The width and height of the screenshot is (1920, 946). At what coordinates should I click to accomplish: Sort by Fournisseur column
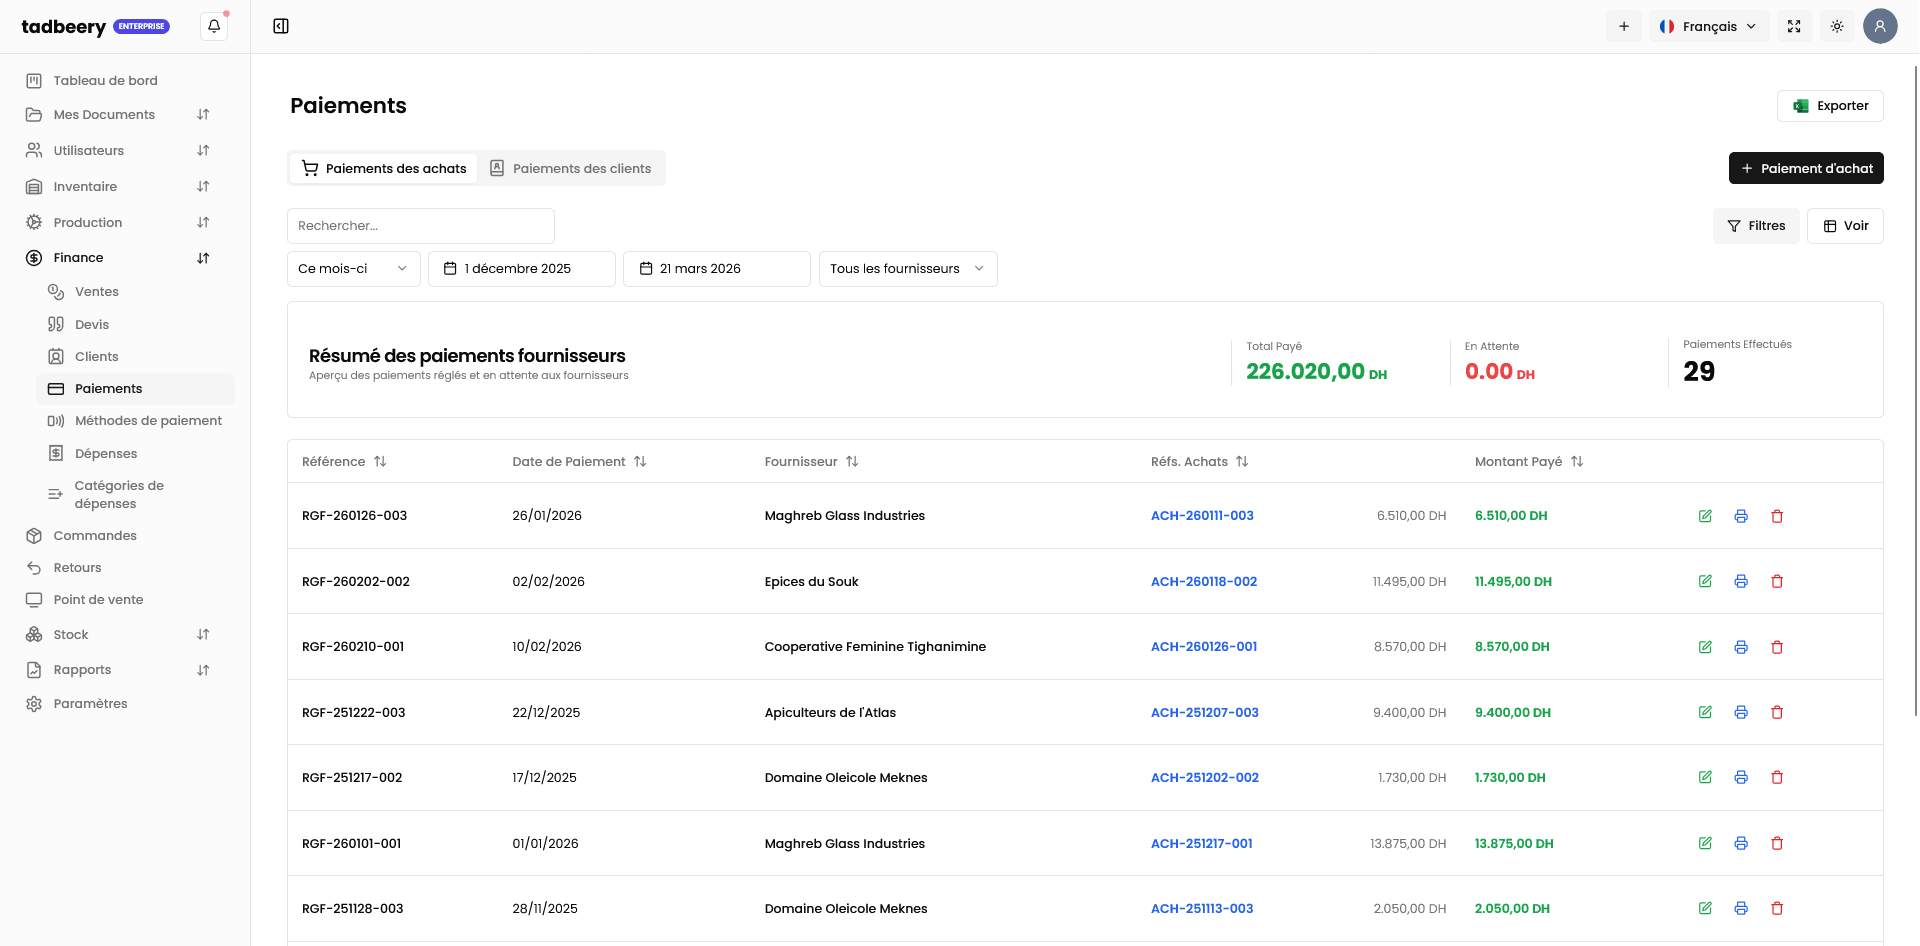click(811, 462)
